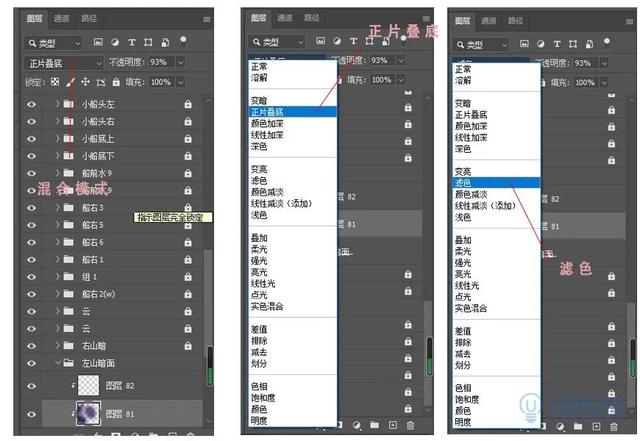
Task: Filter shape layers in left panel
Action: (x=148, y=42)
